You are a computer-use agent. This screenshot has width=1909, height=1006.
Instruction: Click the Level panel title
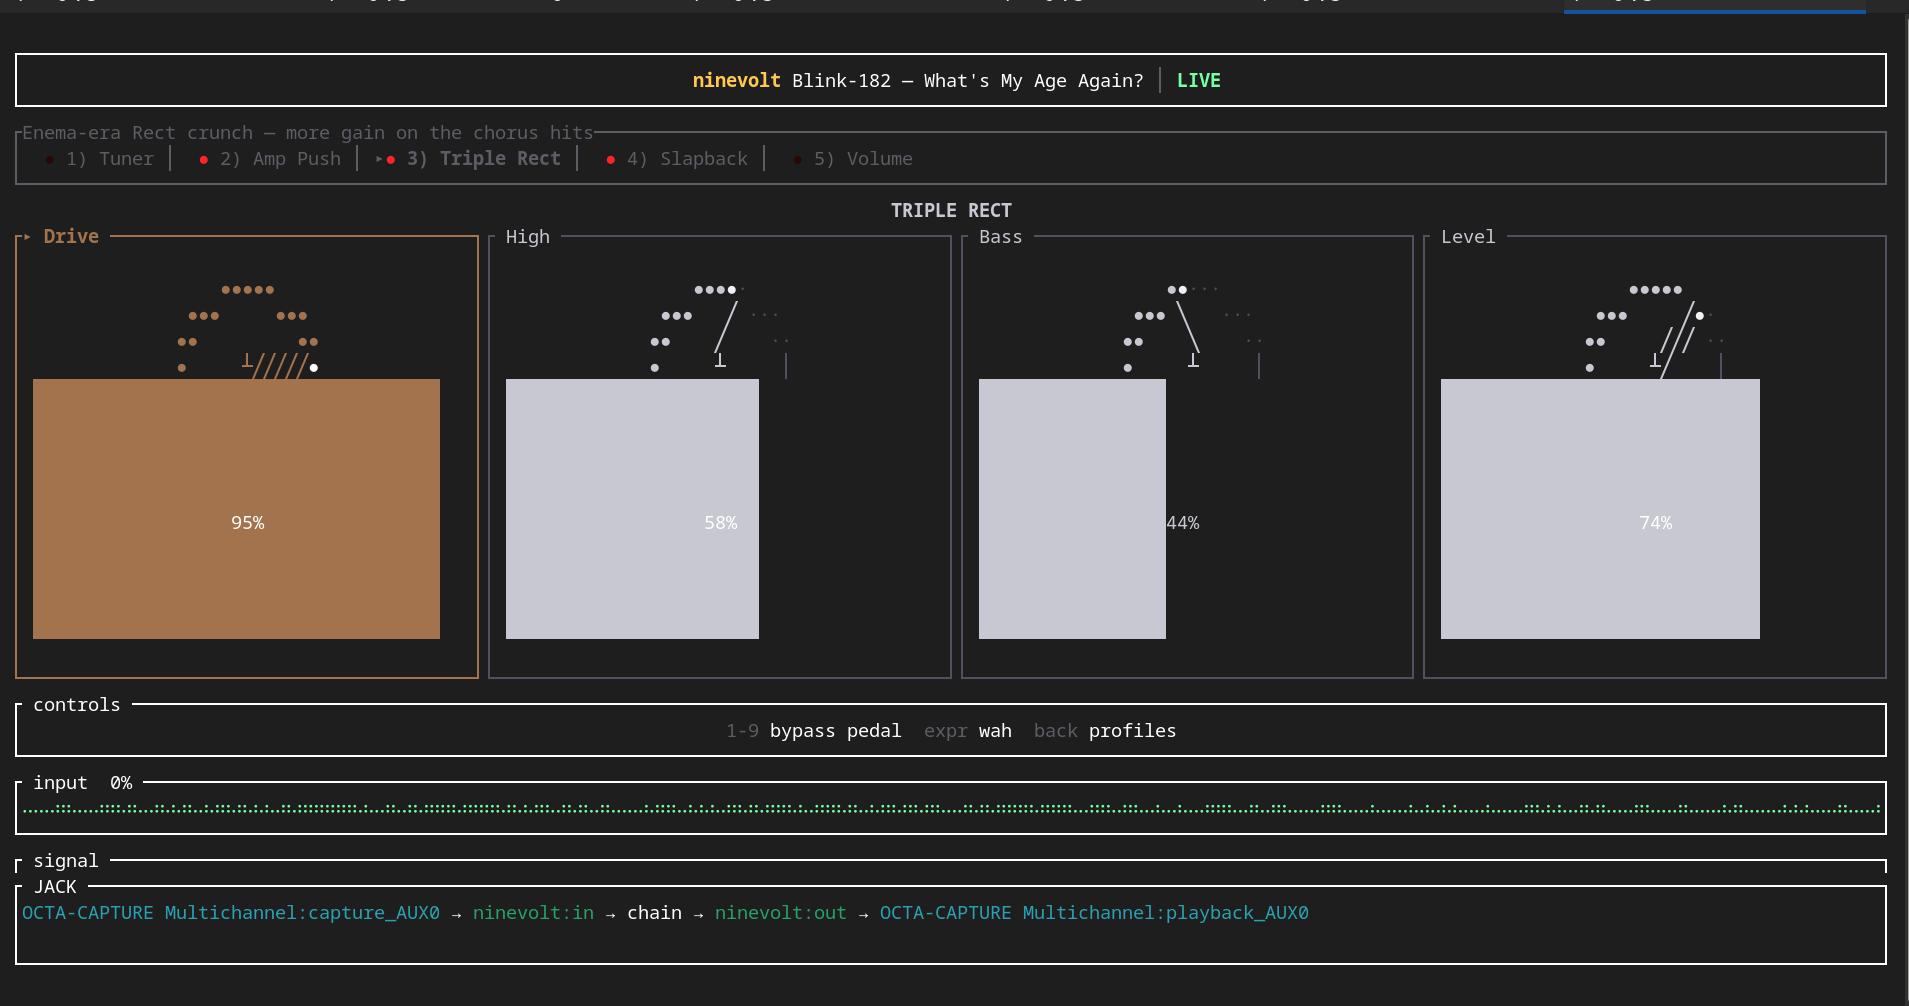pos(1468,237)
